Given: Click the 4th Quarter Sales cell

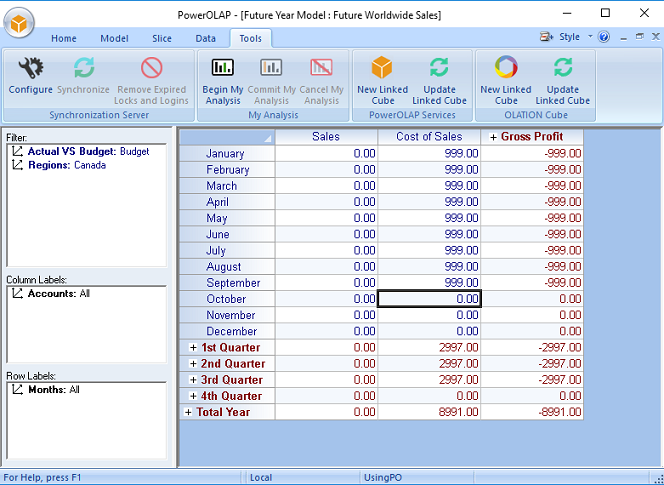Looking at the screenshot, I should point(326,396).
